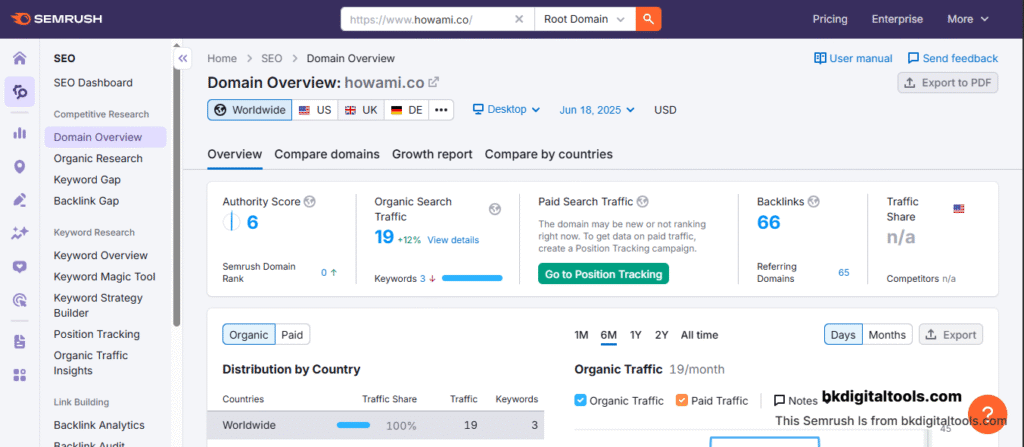Select the All time range

699,335
